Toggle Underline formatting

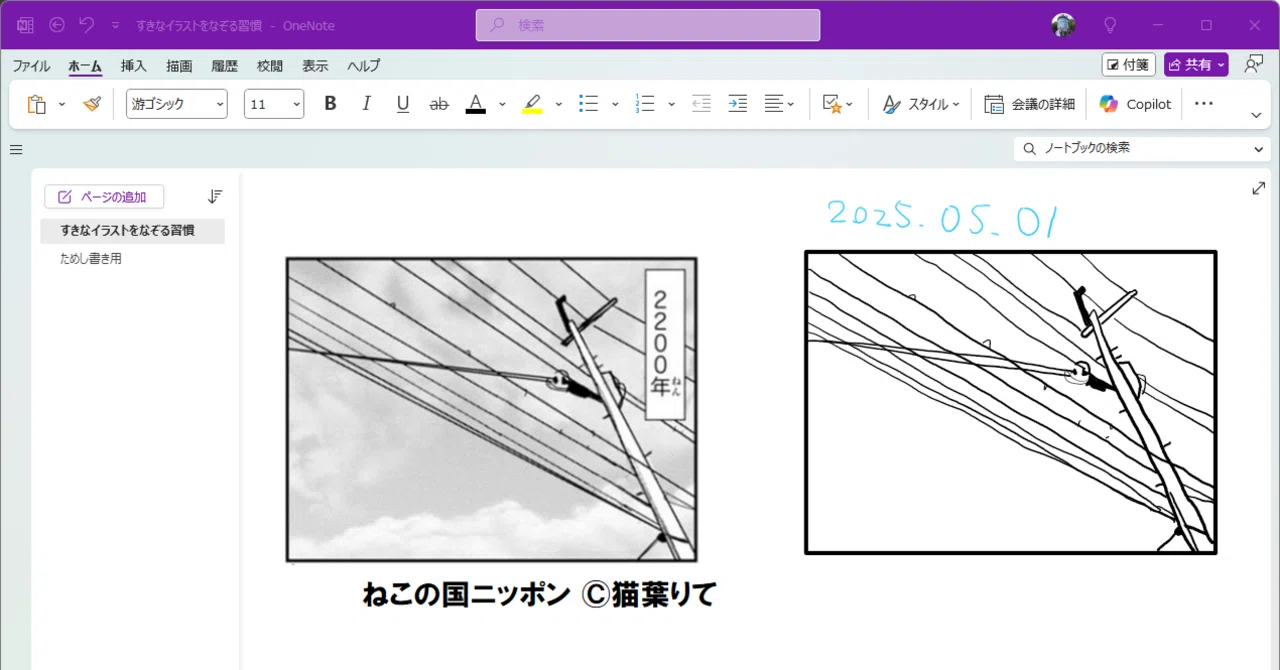click(403, 104)
